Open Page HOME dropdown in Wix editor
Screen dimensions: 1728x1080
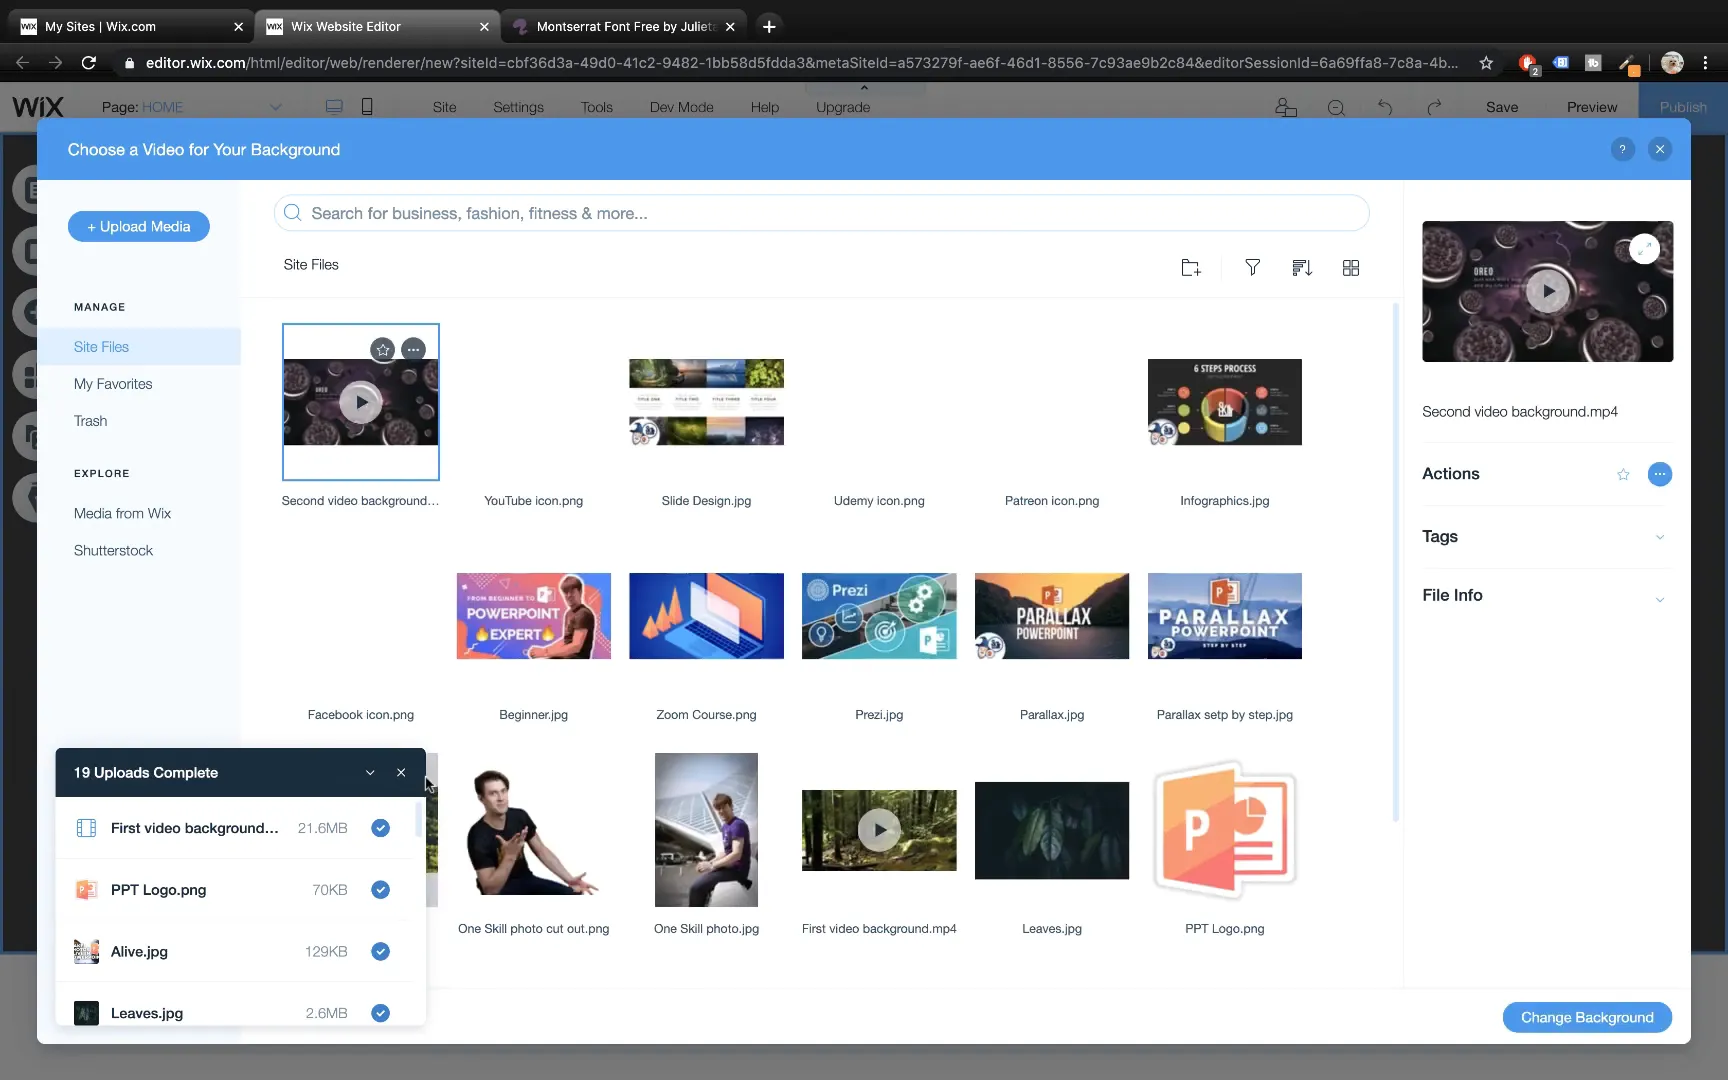191,107
